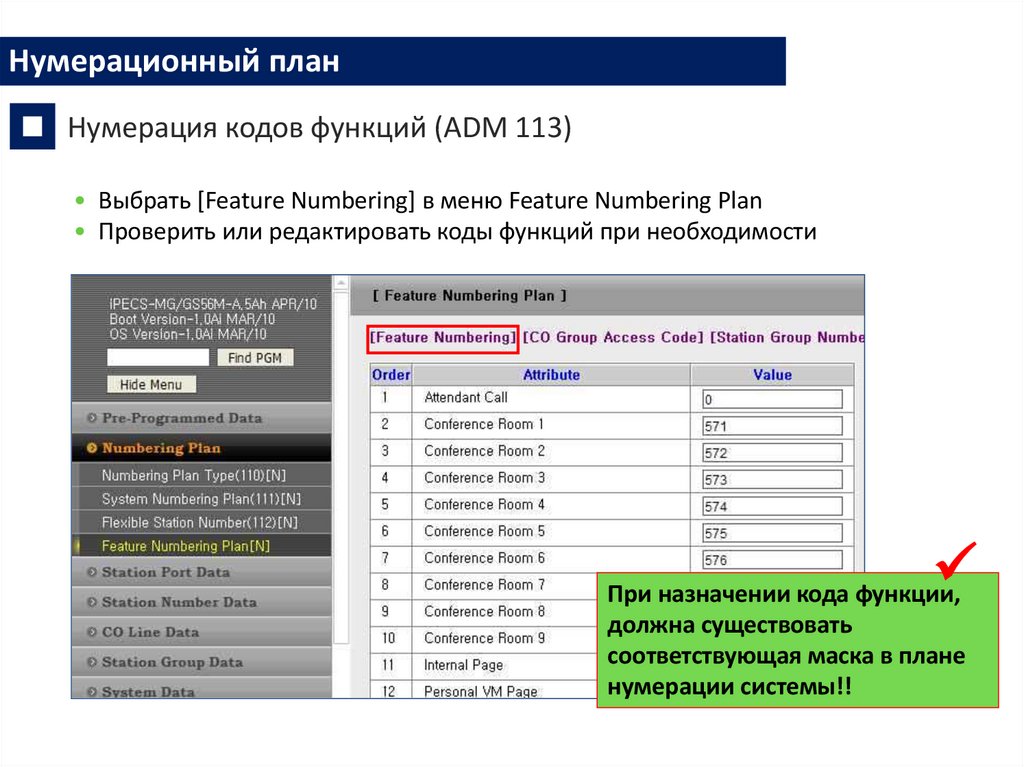Click the Feature Numbering Plan page title
The image size is (1024, 767).
pyautogui.click(x=470, y=296)
